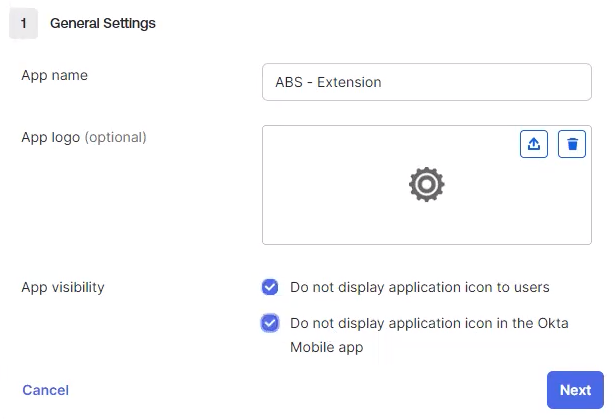The height and width of the screenshot is (419, 615).
Task: Click the bottom edge area of the logo preview box
Action: tap(427, 236)
